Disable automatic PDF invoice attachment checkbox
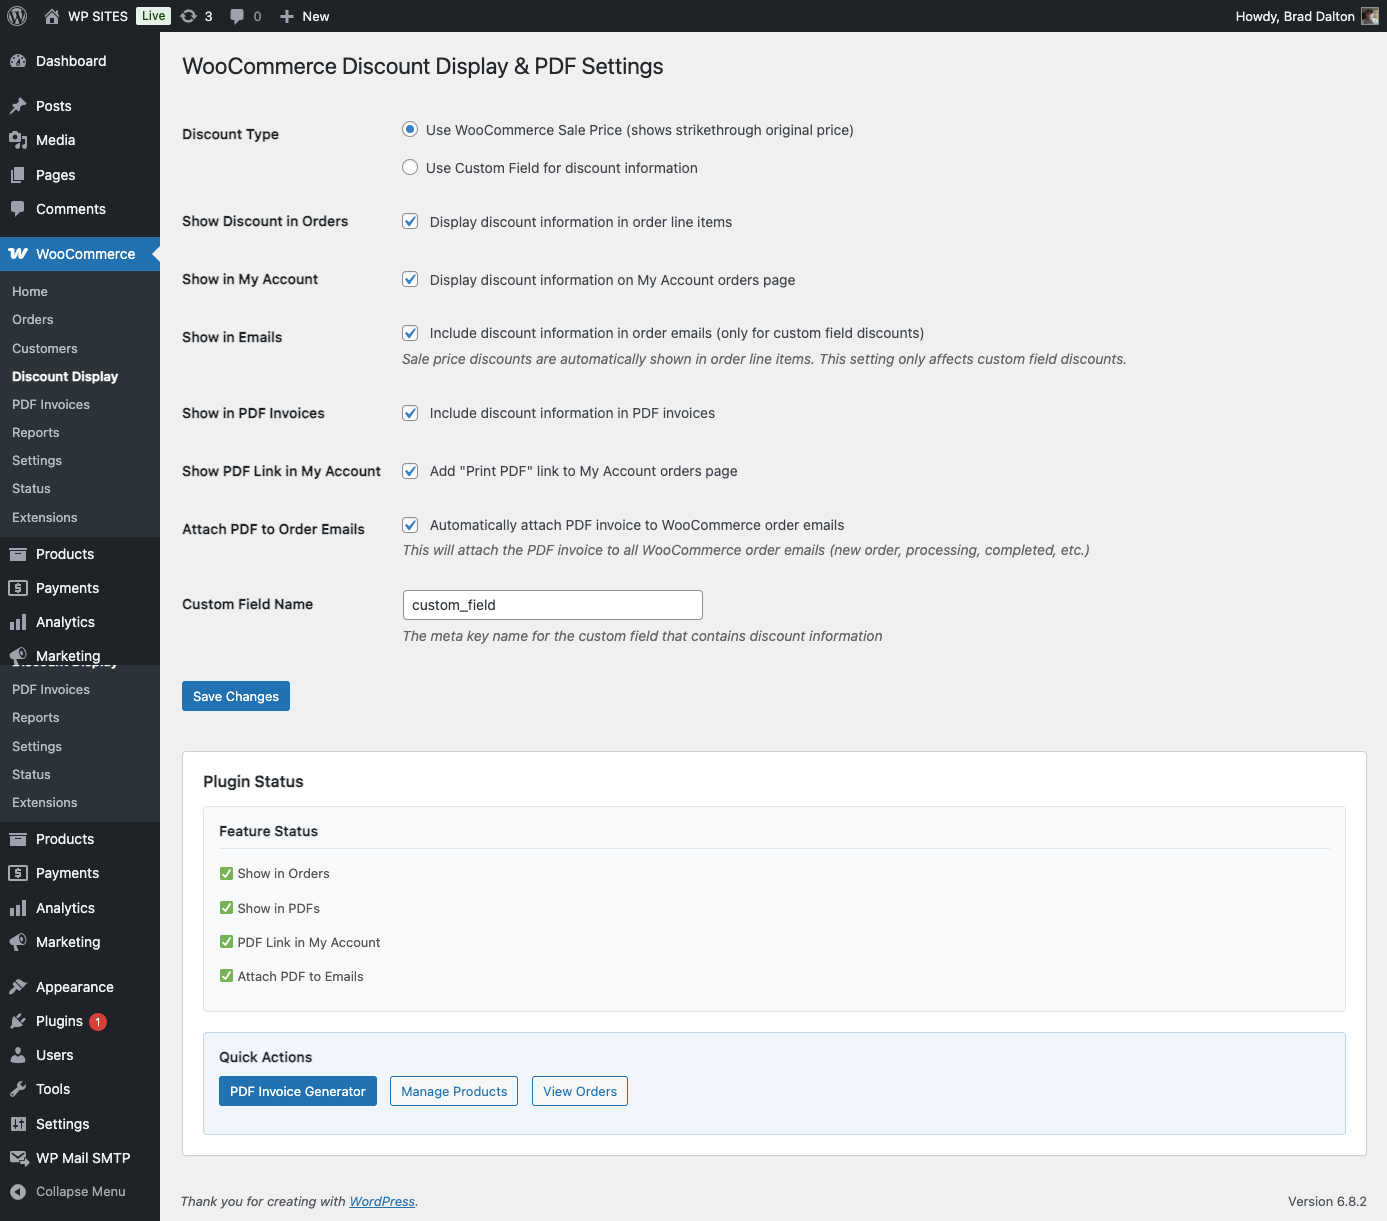 [410, 525]
